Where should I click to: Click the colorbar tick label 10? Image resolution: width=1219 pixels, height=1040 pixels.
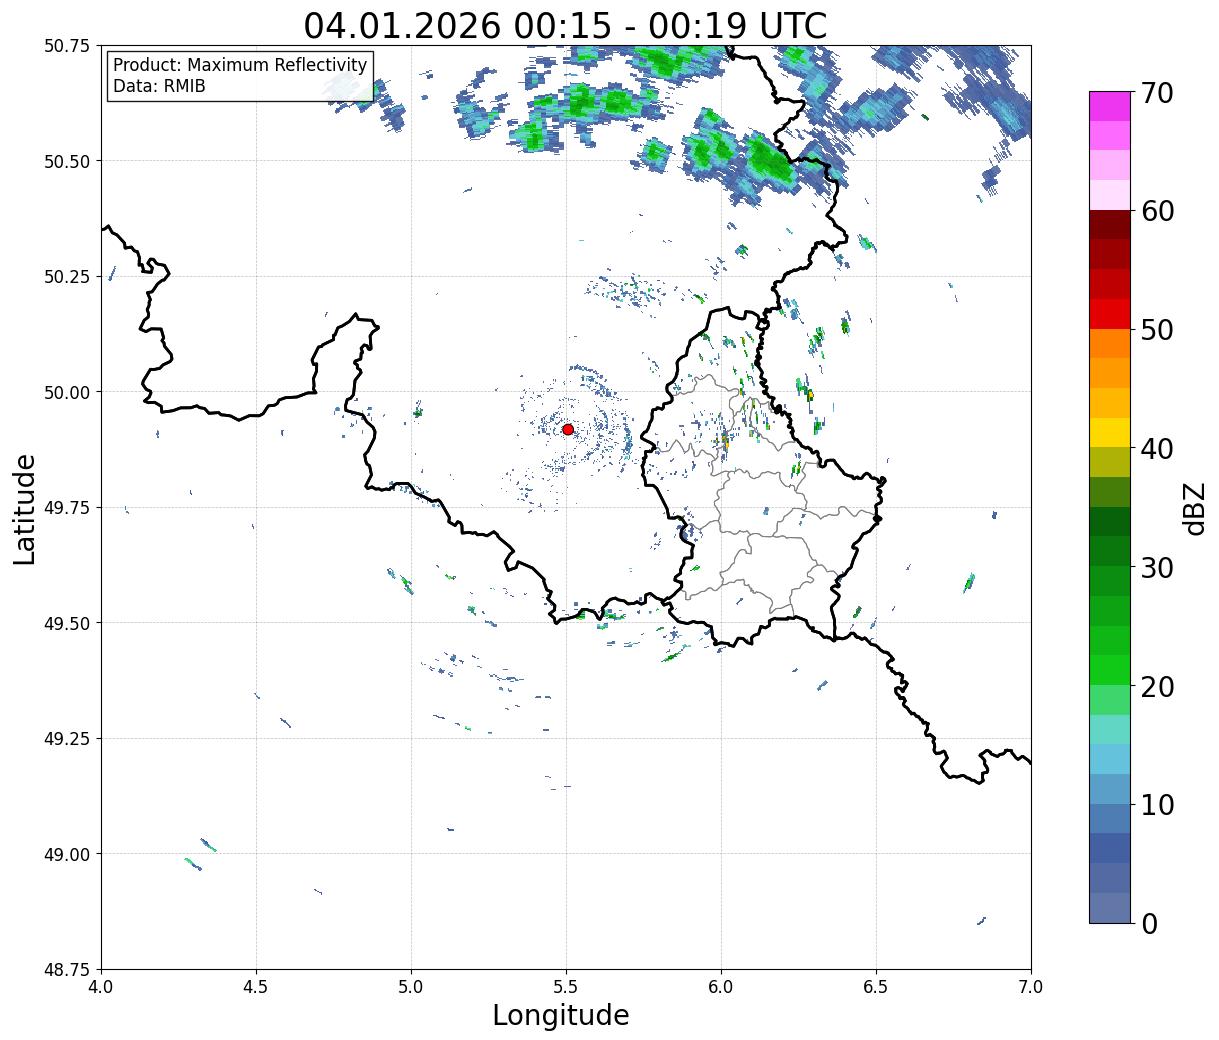pyautogui.click(x=1157, y=804)
